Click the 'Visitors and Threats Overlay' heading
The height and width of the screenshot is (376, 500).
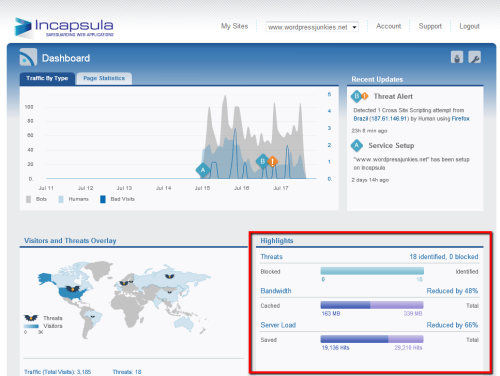point(70,241)
